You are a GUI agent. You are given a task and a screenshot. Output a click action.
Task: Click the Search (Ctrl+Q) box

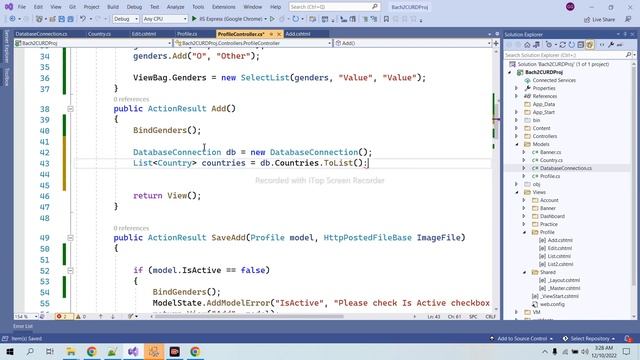pyautogui.click(x=334, y=7)
